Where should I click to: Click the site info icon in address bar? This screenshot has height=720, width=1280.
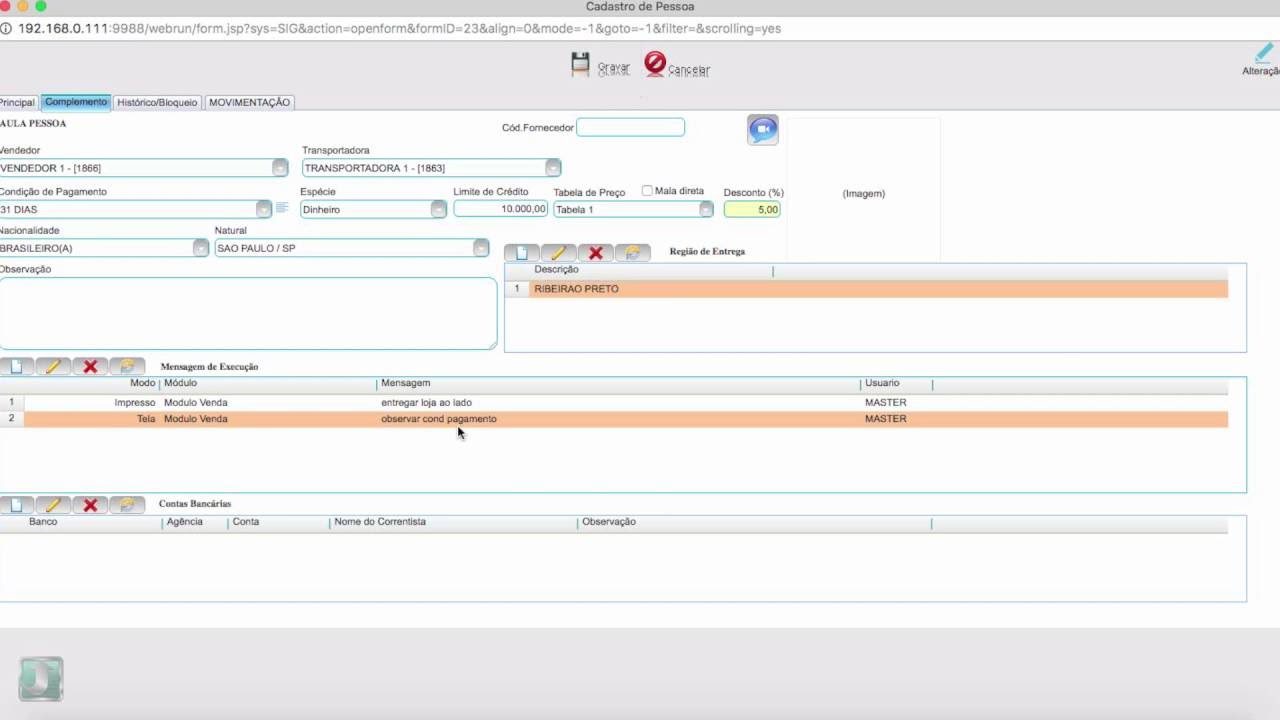[6, 28]
